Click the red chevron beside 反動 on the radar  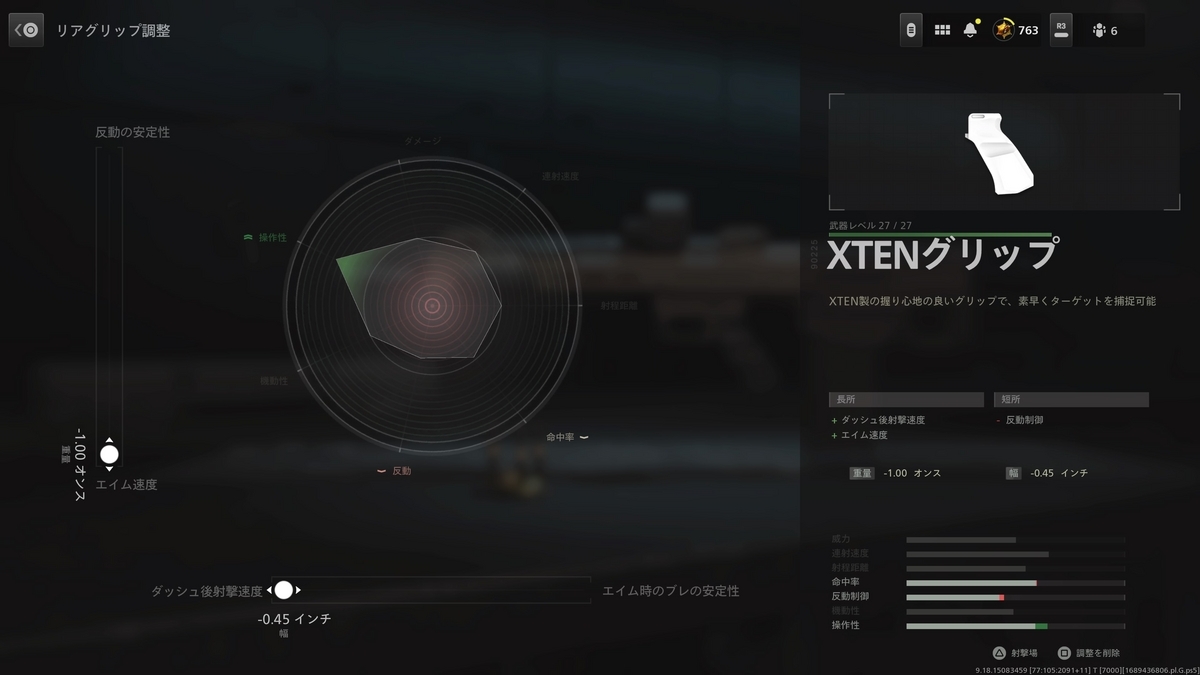click(x=381, y=470)
